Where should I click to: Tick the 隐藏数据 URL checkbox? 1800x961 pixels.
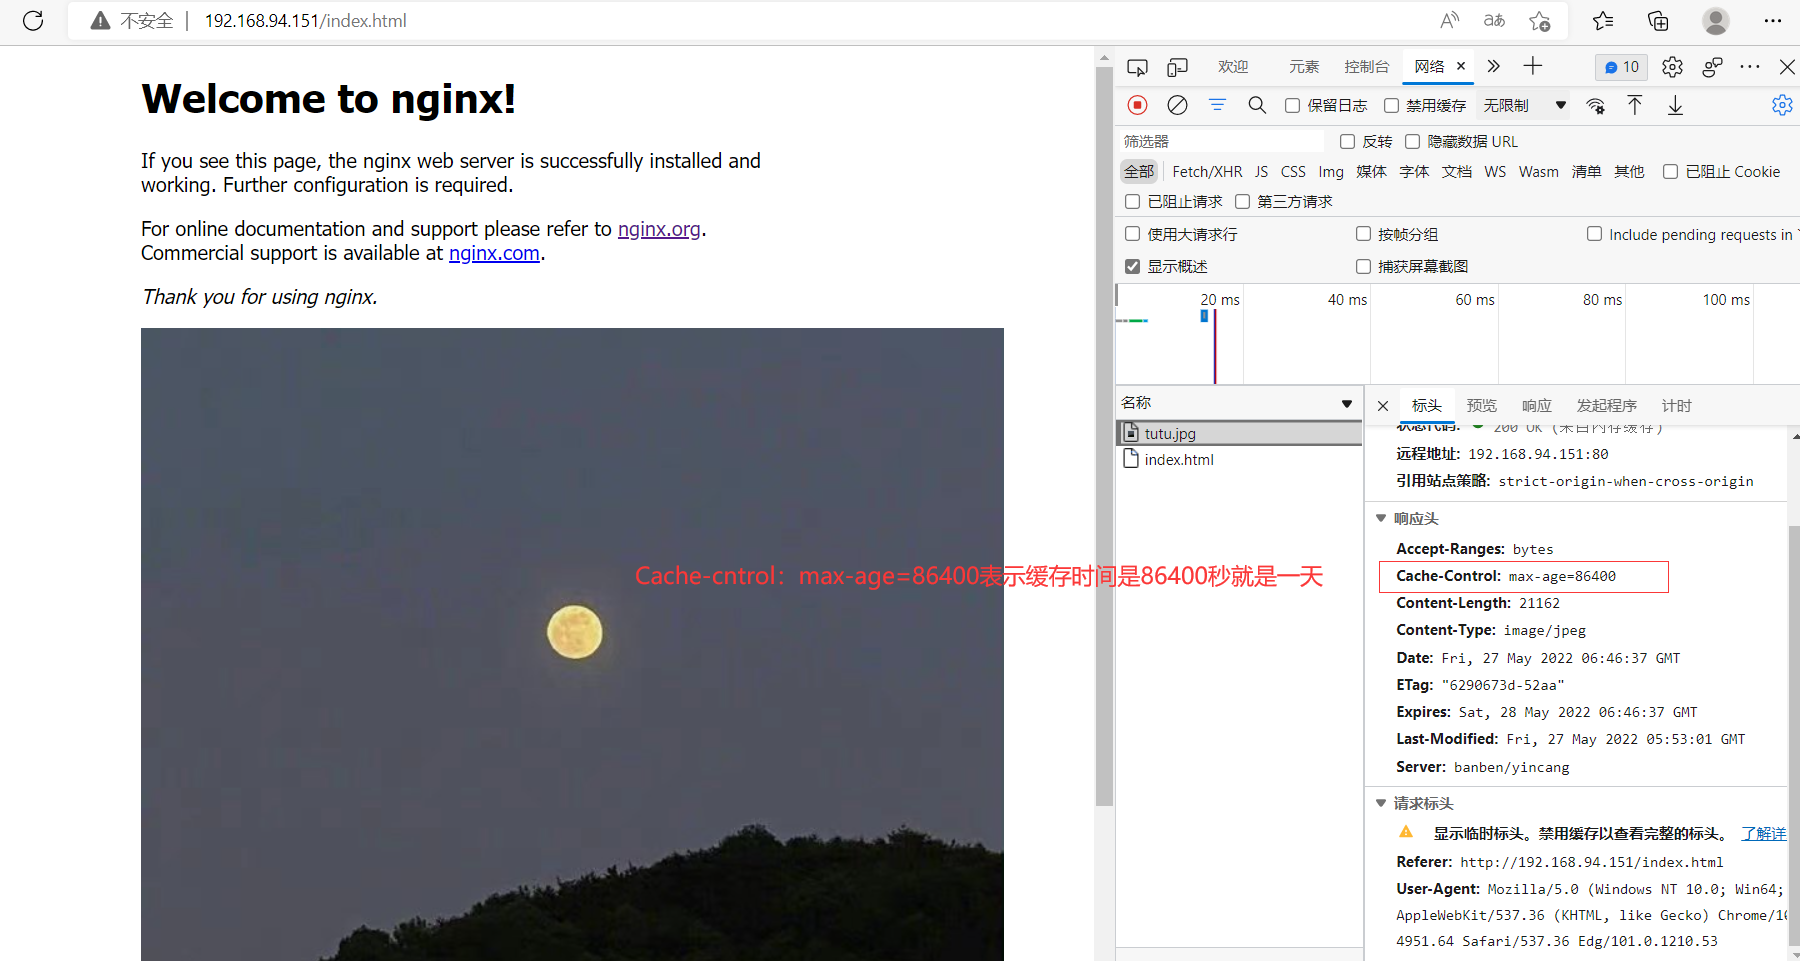pyautogui.click(x=1412, y=141)
